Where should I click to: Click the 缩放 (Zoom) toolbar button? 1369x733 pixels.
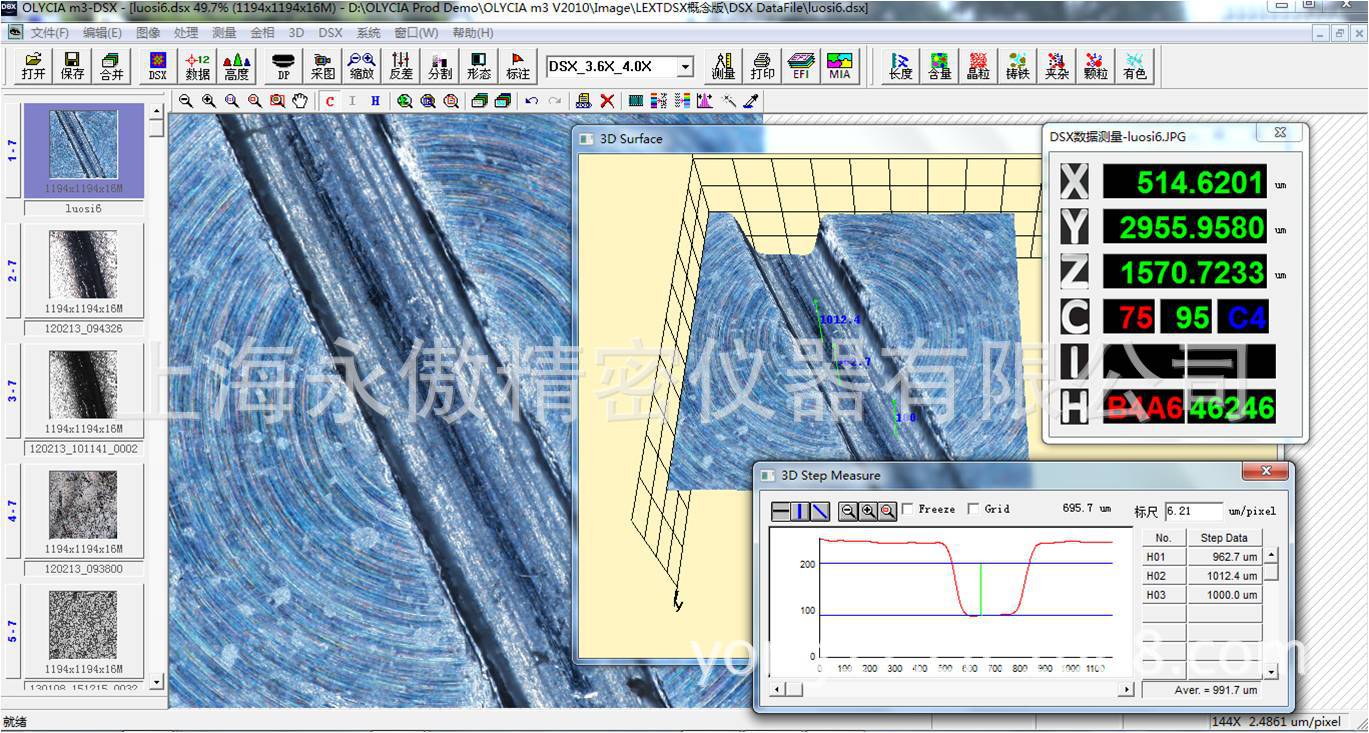pos(361,66)
